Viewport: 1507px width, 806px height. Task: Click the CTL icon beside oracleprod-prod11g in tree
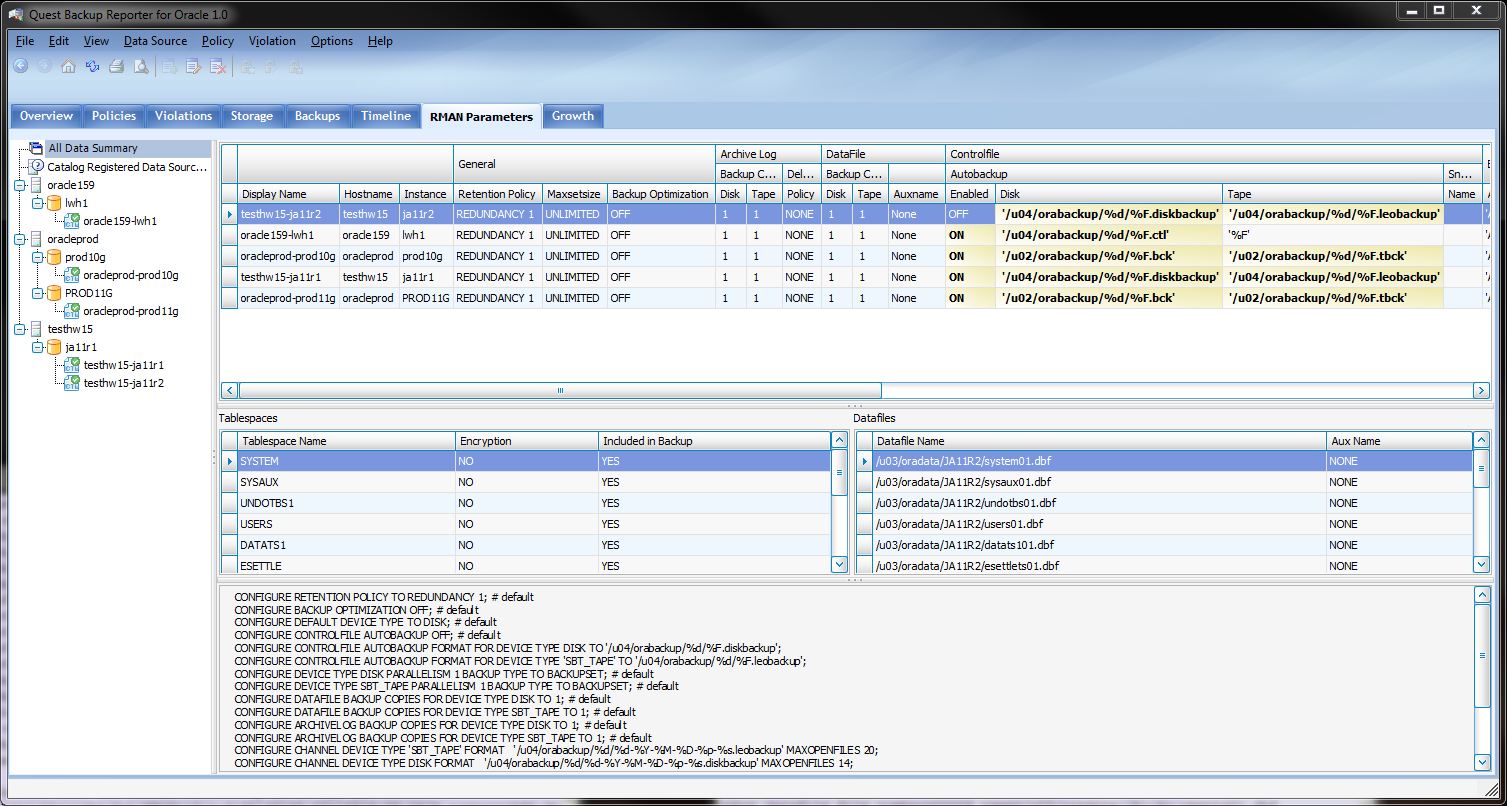pos(72,311)
